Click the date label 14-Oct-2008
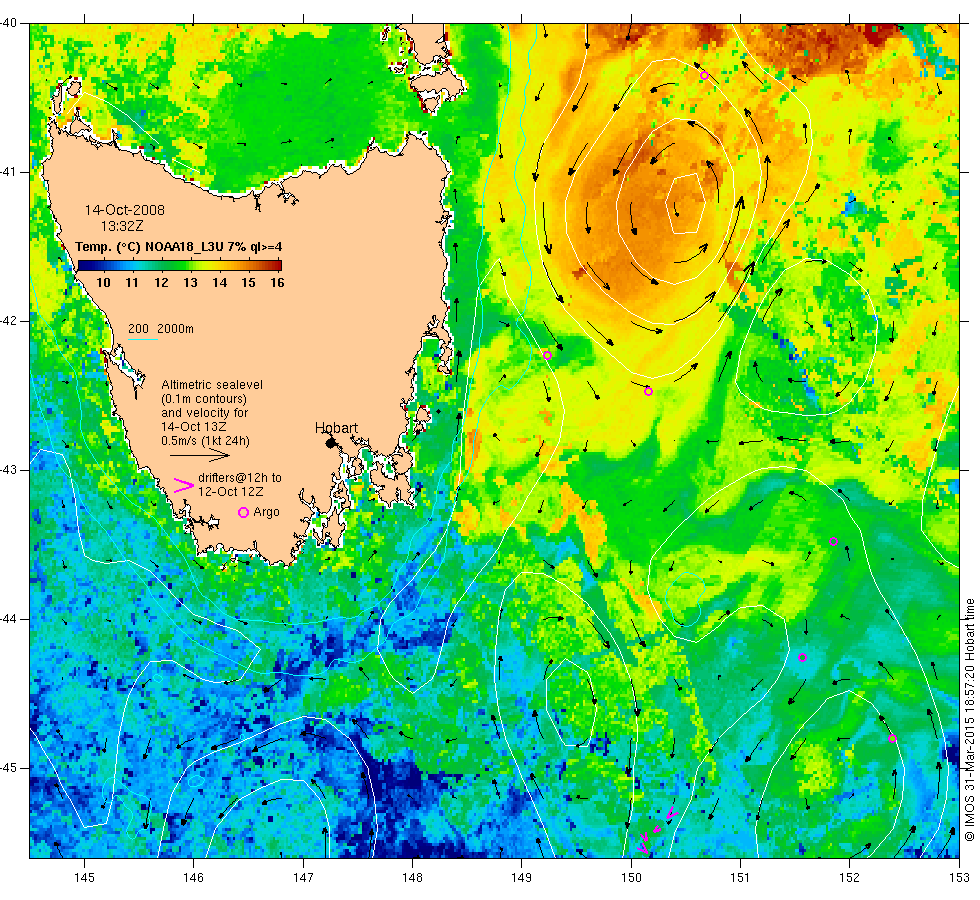Viewport: 980px width, 900px height. (x=125, y=210)
